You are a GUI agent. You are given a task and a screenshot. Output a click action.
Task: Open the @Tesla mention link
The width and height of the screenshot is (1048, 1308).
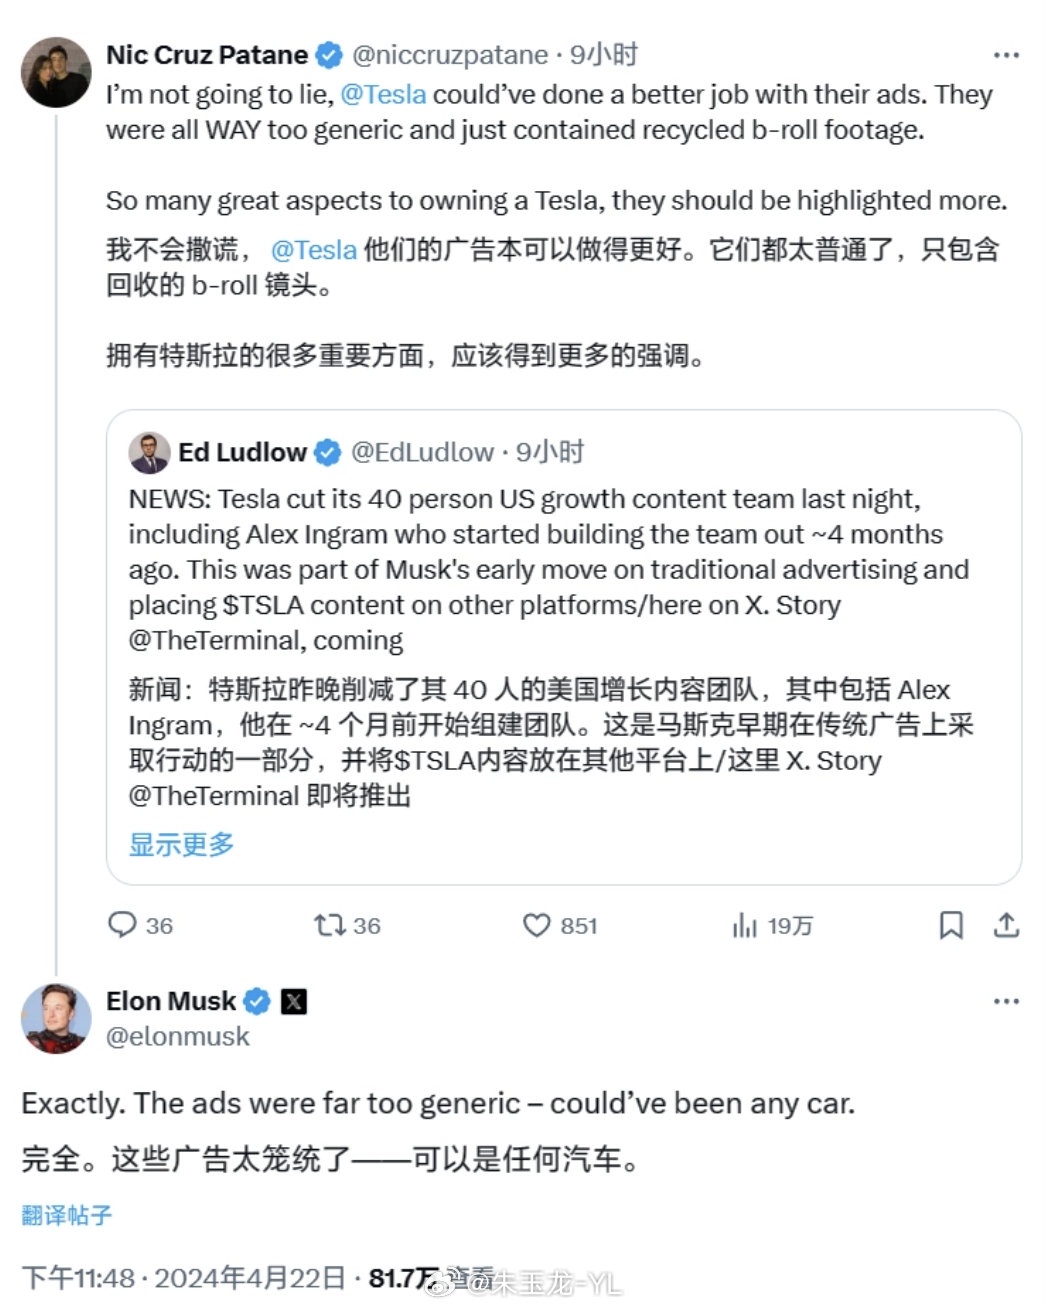pos(383,94)
